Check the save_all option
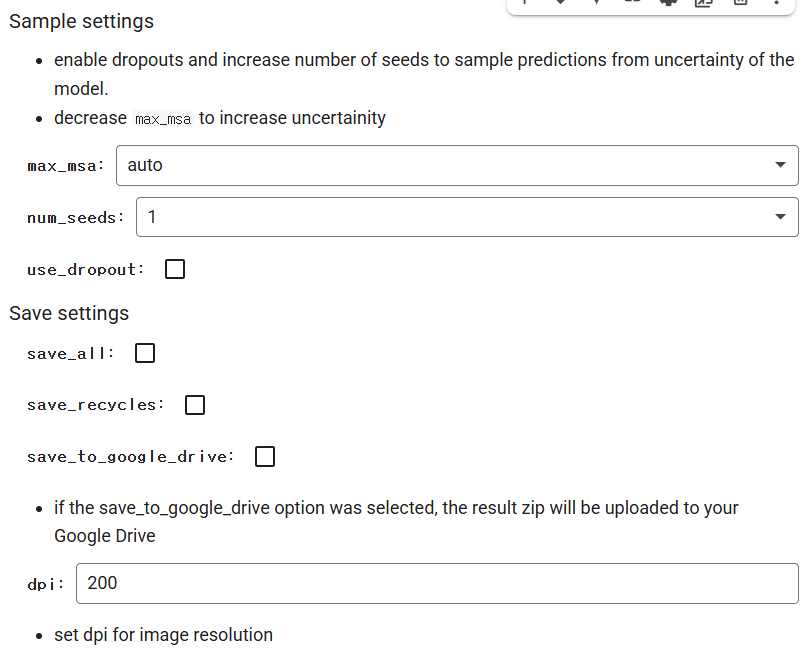This screenshot has height=660, width=805. (145, 353)
